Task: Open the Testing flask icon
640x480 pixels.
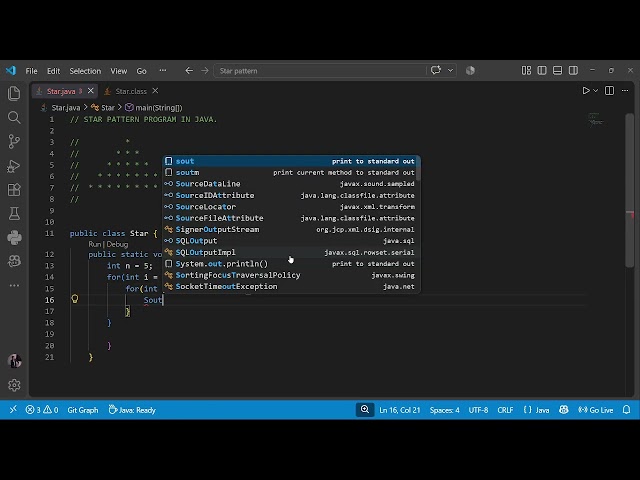Action: coord(14,213)
